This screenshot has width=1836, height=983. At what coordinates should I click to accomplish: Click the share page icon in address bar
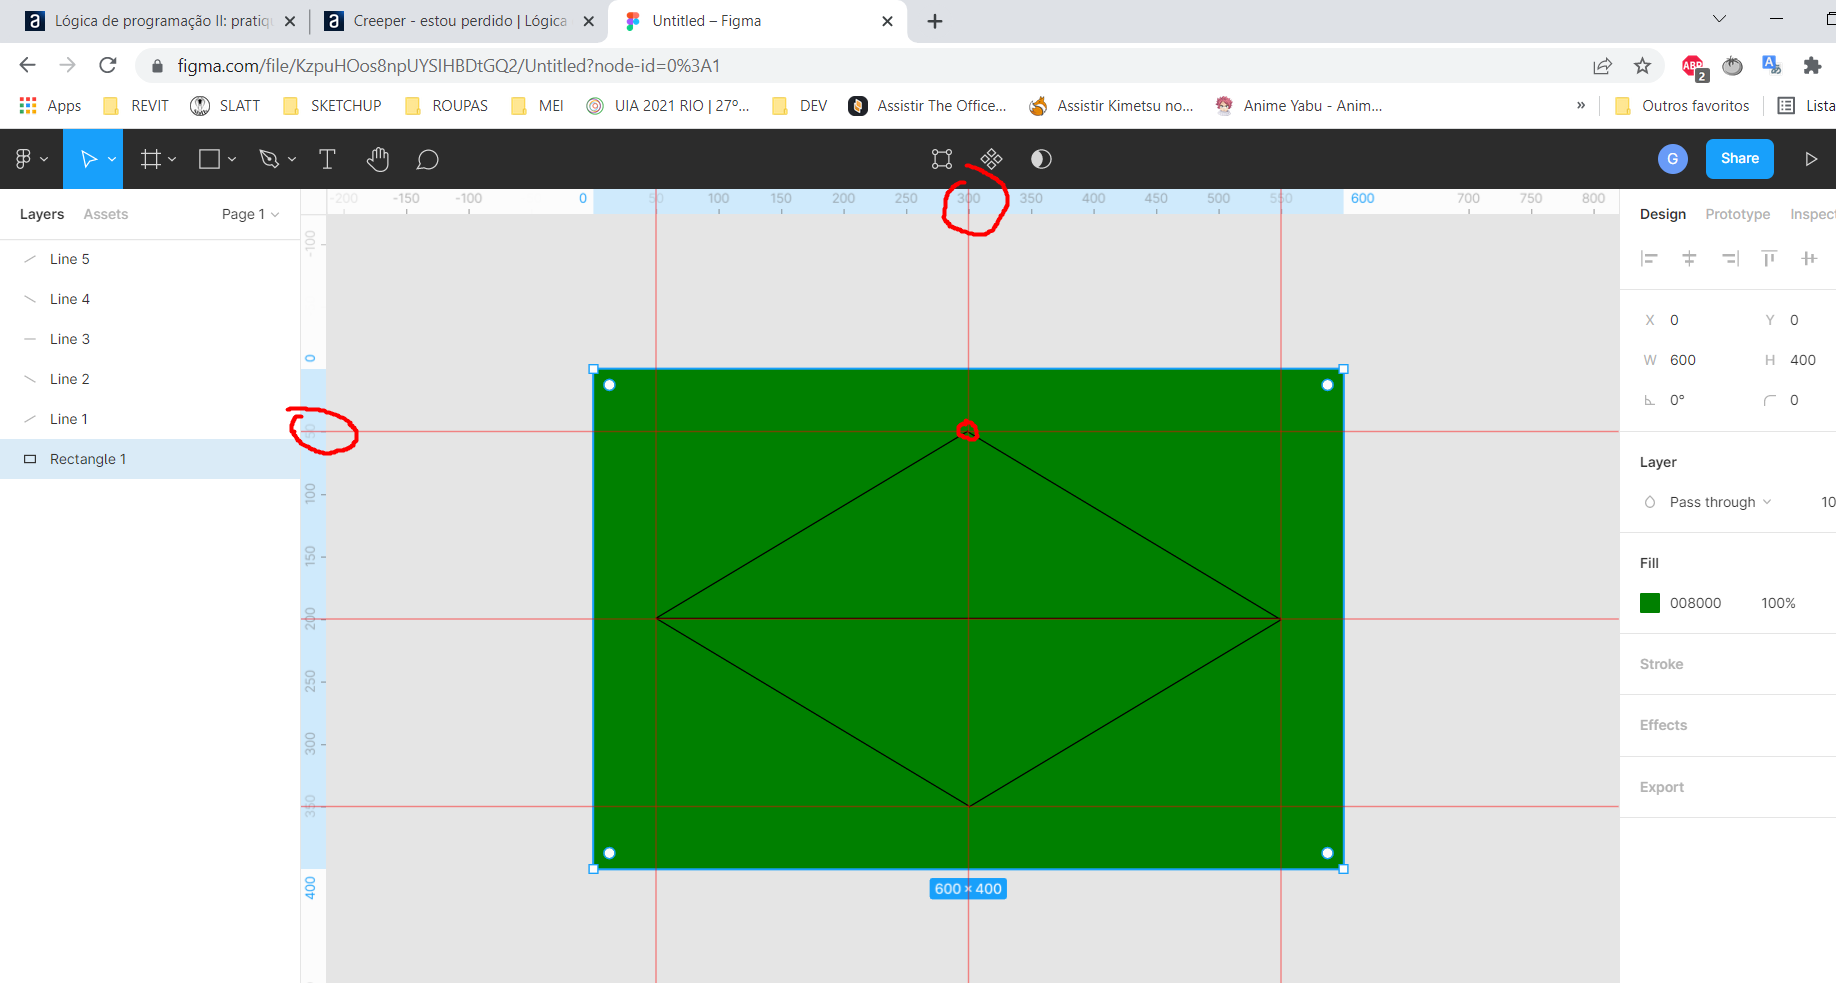(1602, 66)
